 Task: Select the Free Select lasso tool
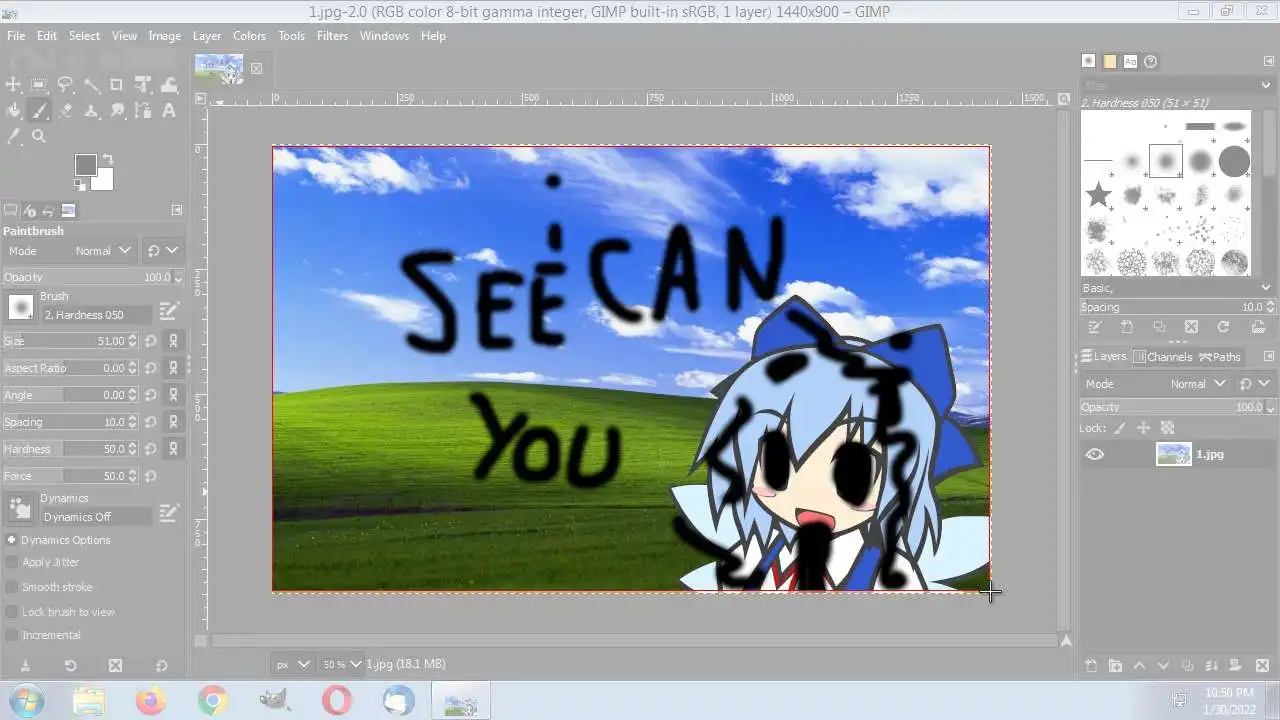click(65, 85)
